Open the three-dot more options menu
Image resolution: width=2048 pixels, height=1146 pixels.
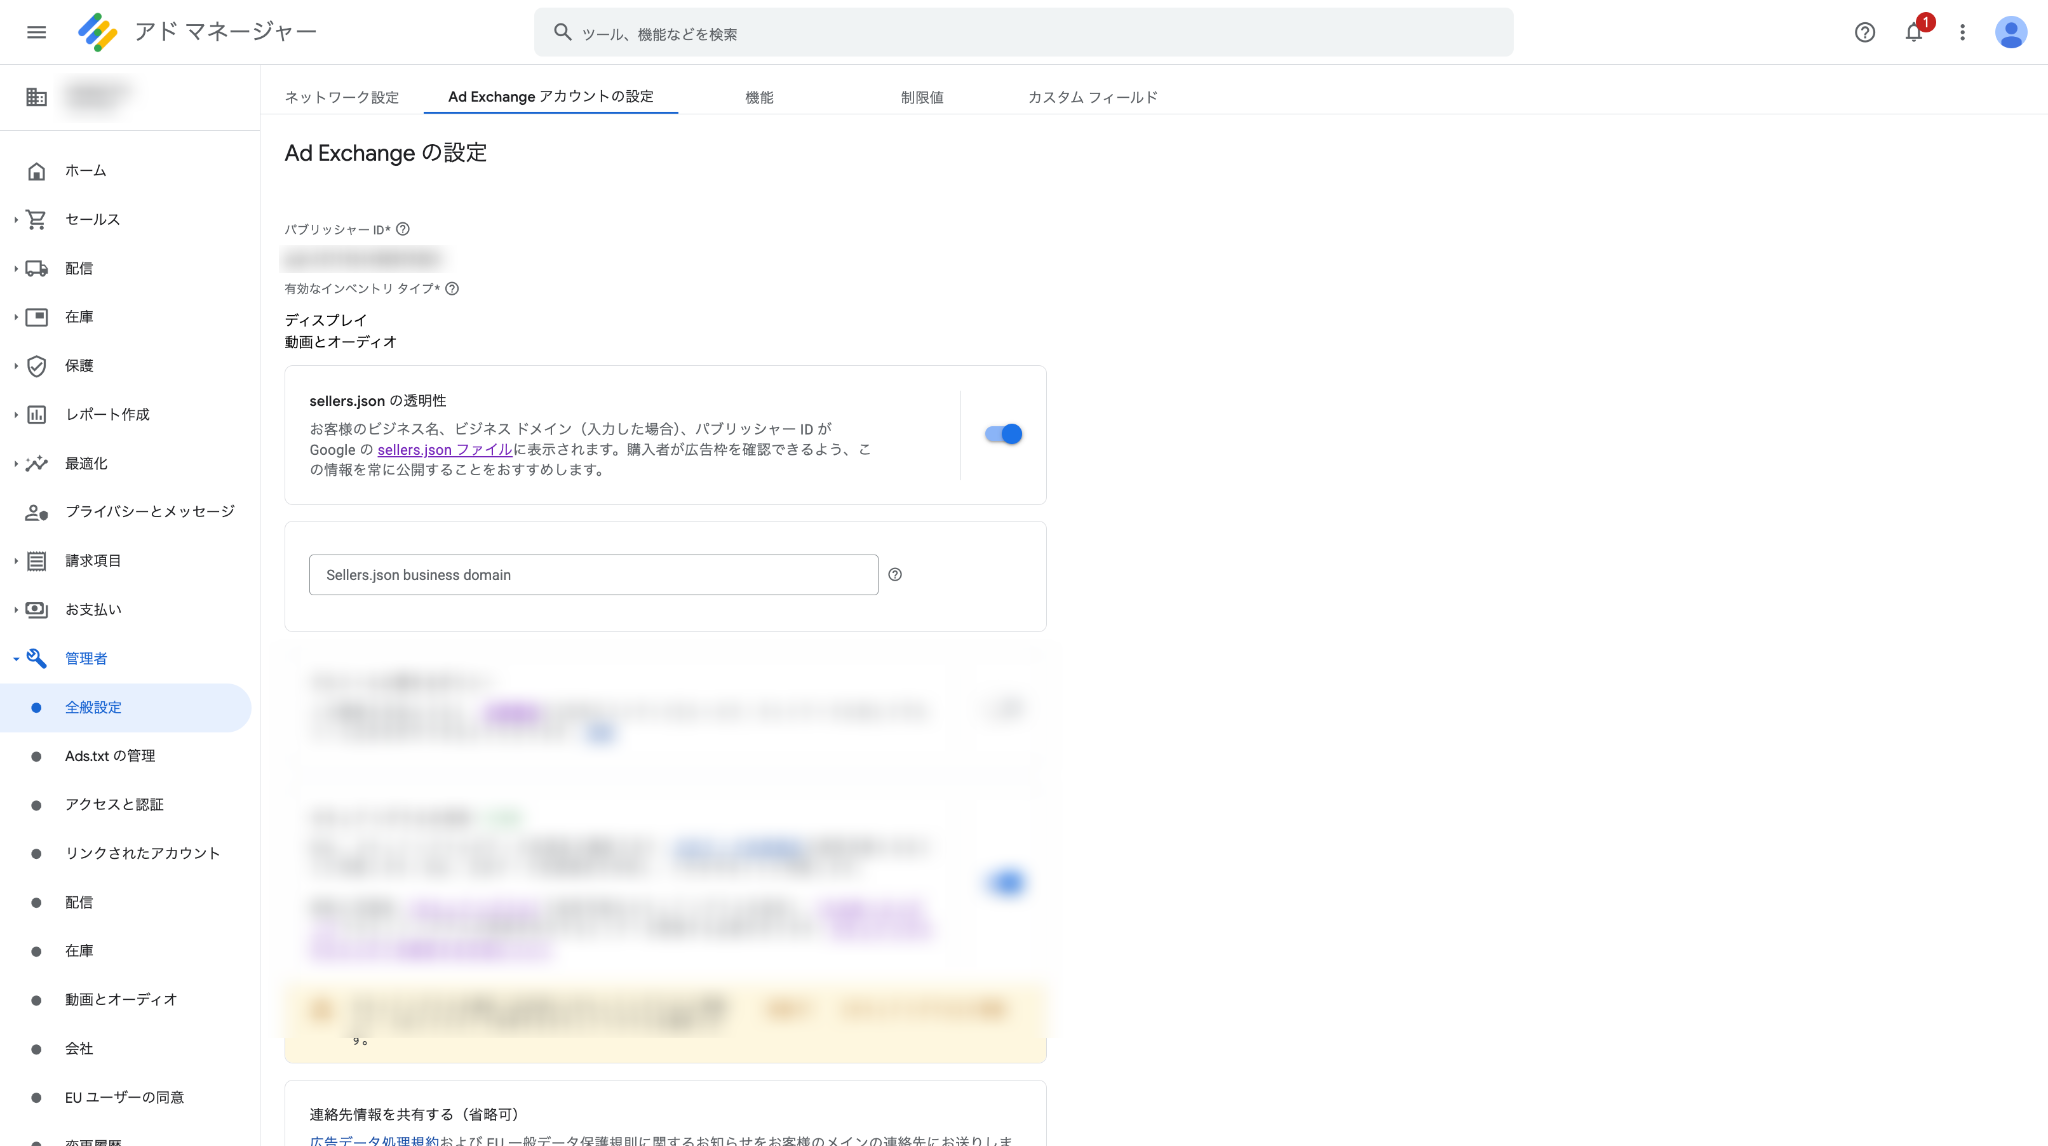pyautogui.click(x=1962, y=32)
